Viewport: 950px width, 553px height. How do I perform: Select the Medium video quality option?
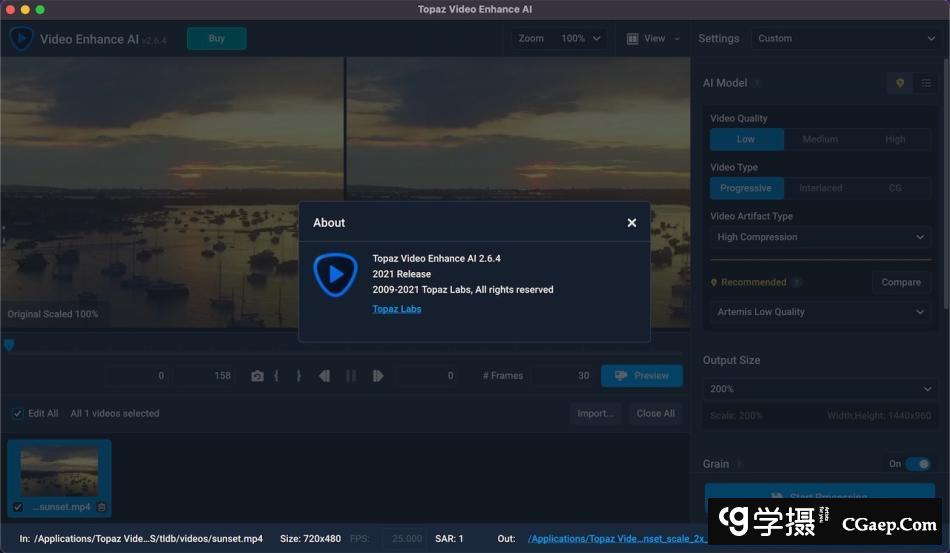click(x=820, y=139)
